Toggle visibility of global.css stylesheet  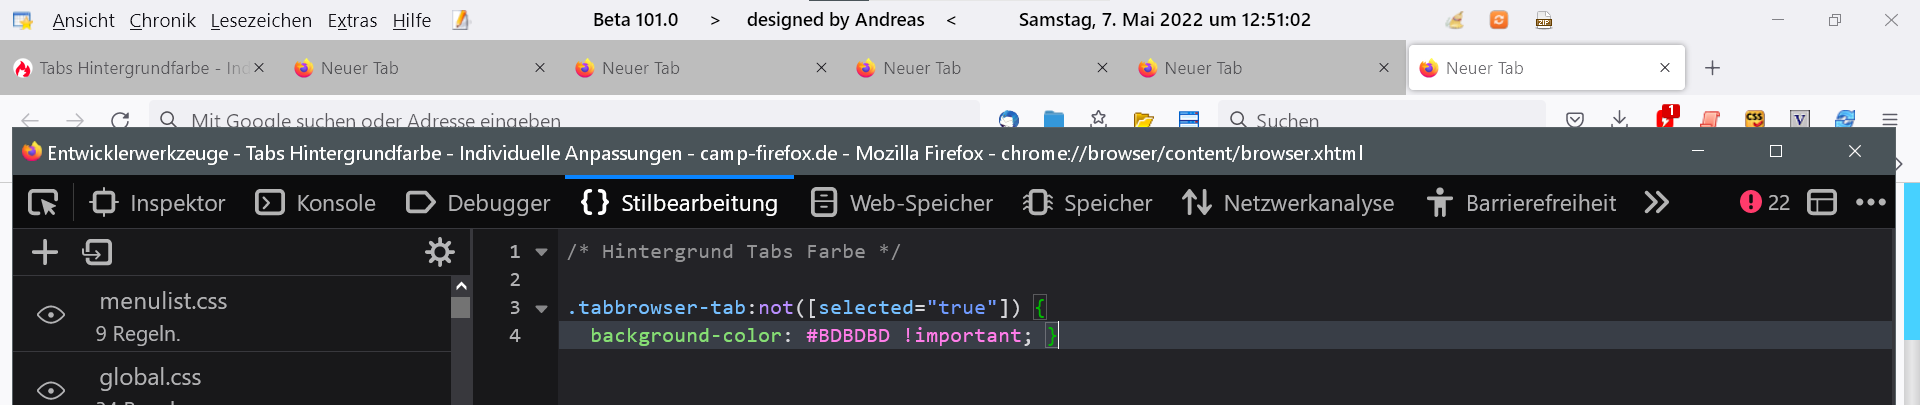coord(51,389)
